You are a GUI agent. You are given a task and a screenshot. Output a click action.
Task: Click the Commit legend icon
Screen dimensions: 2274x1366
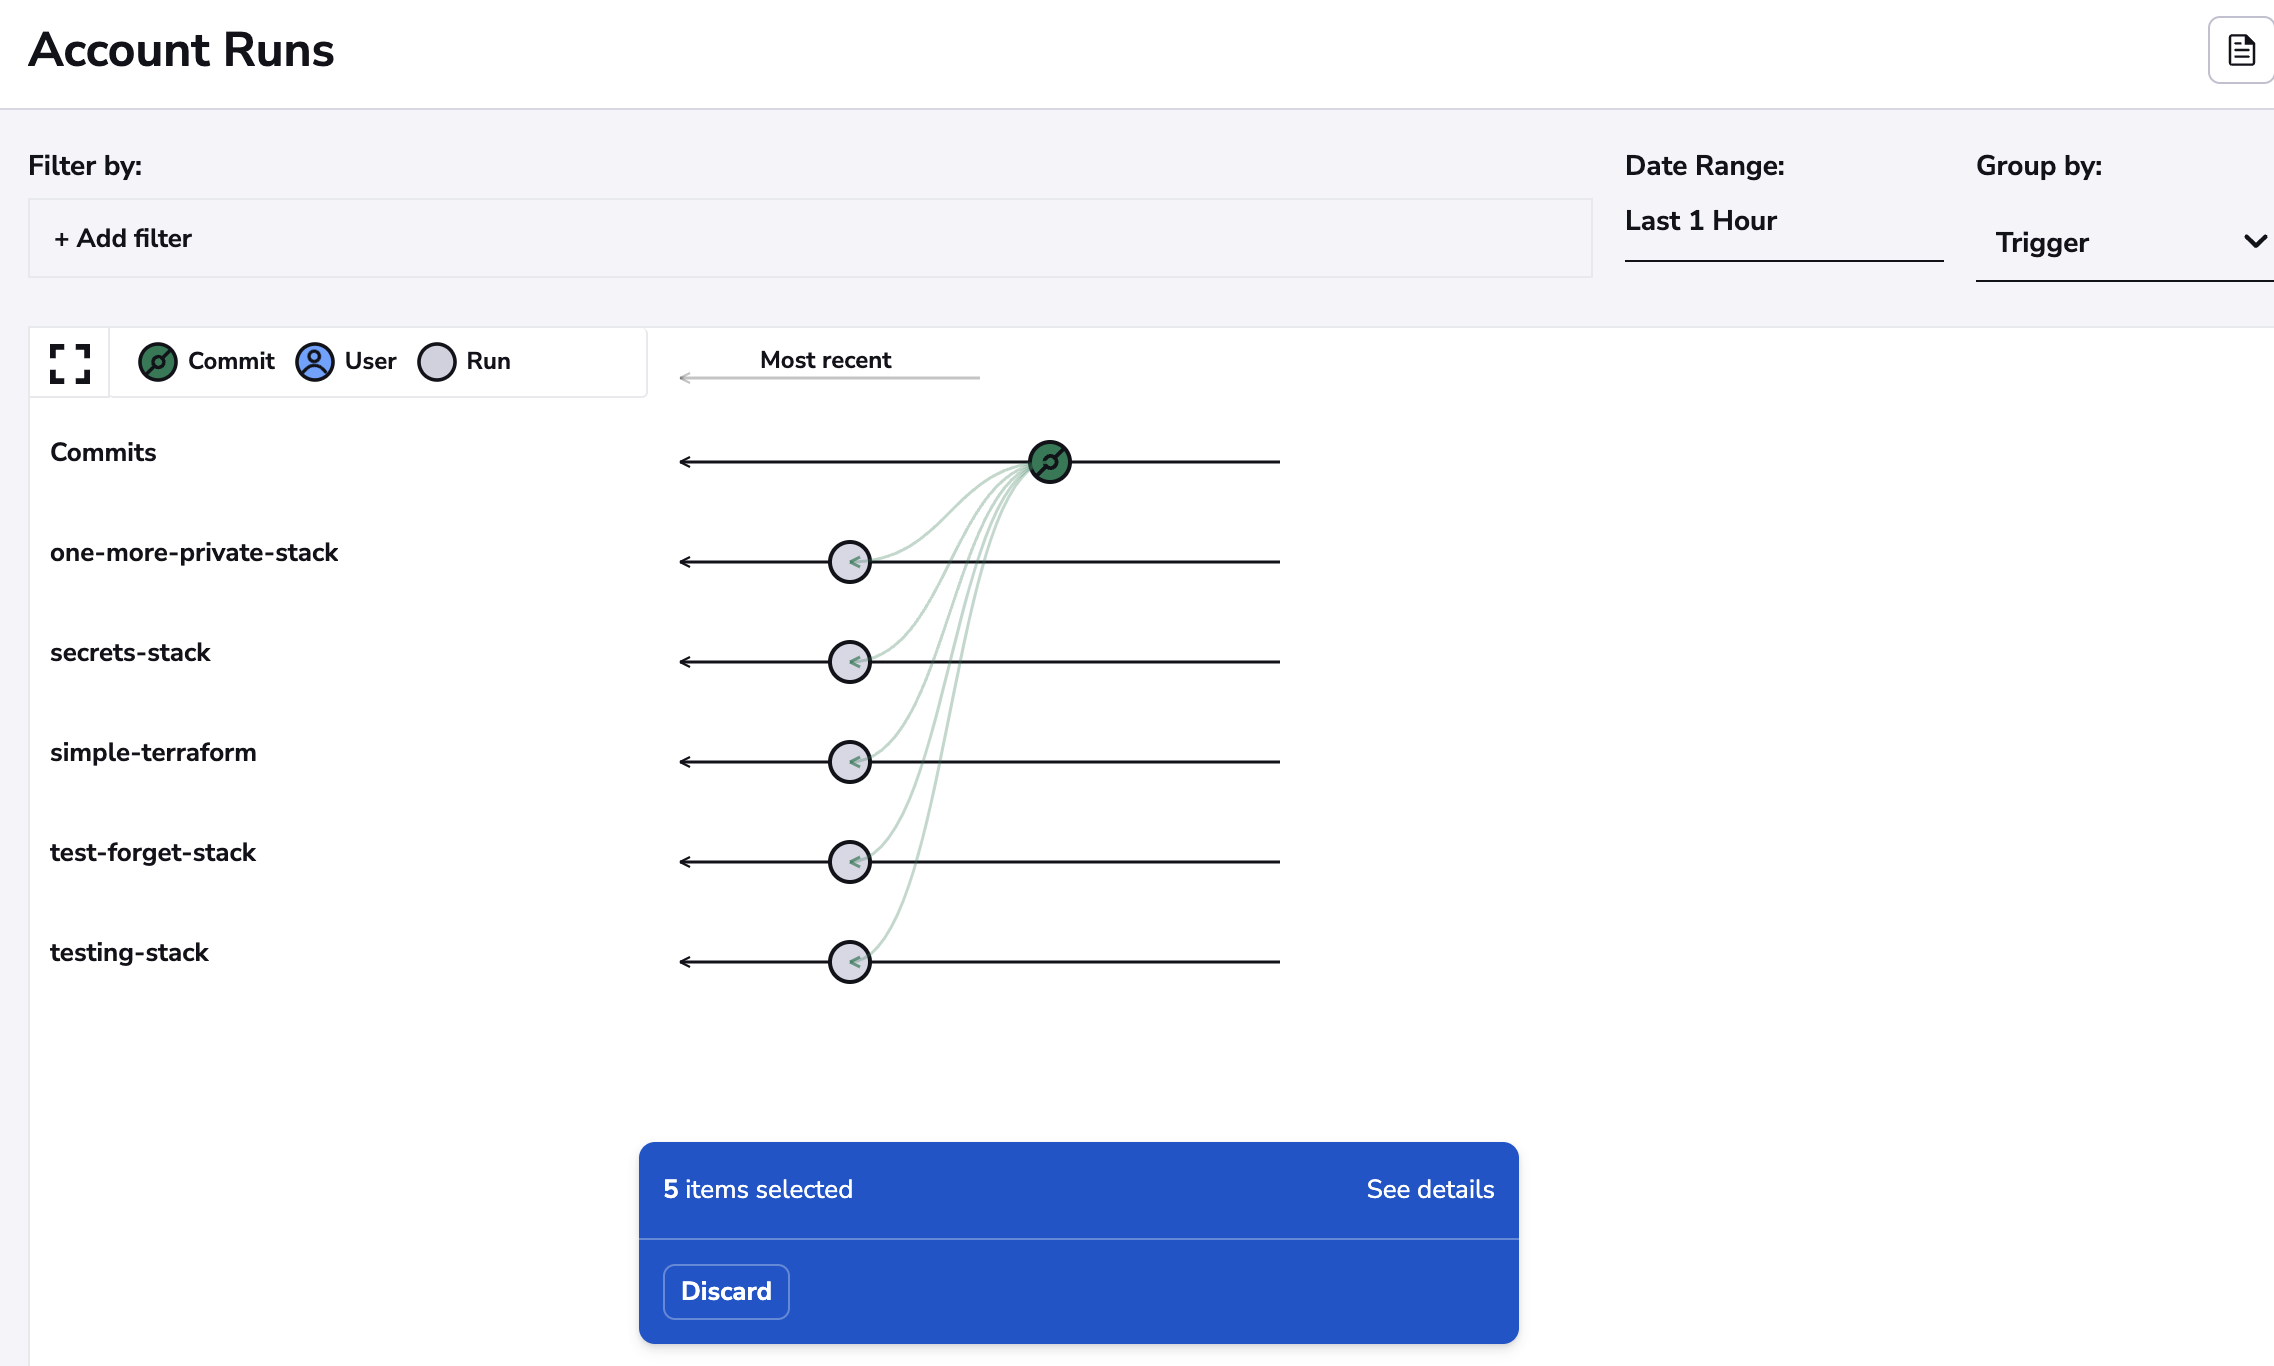point(157,362)
